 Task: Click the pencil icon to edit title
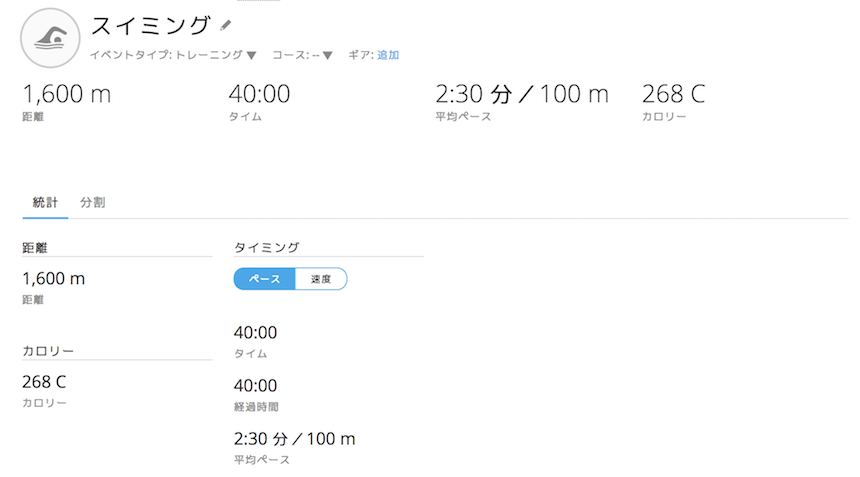[226, 25]
